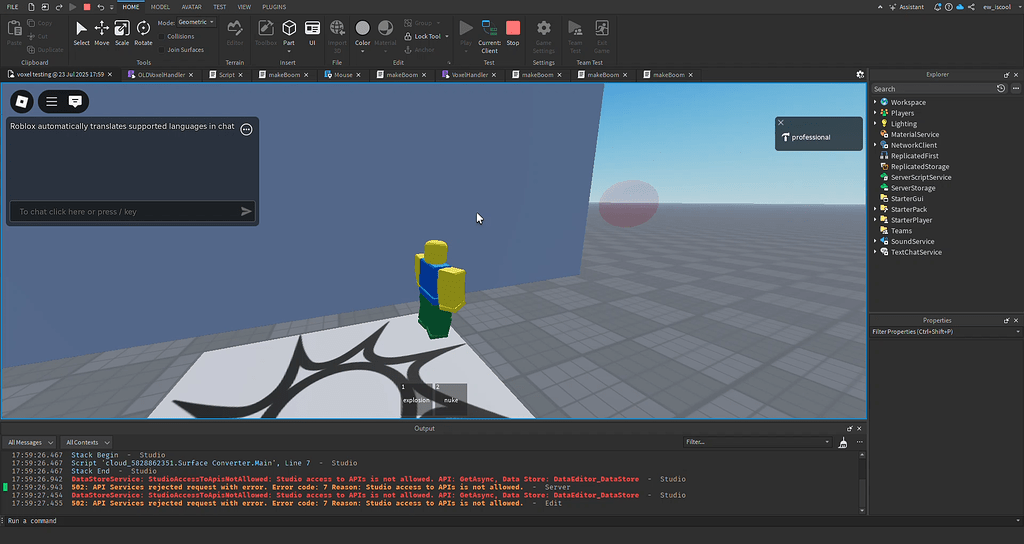Switch to the AVATAR ribbon tab
Screen dimensions: 1024x544
pos(191,7)
